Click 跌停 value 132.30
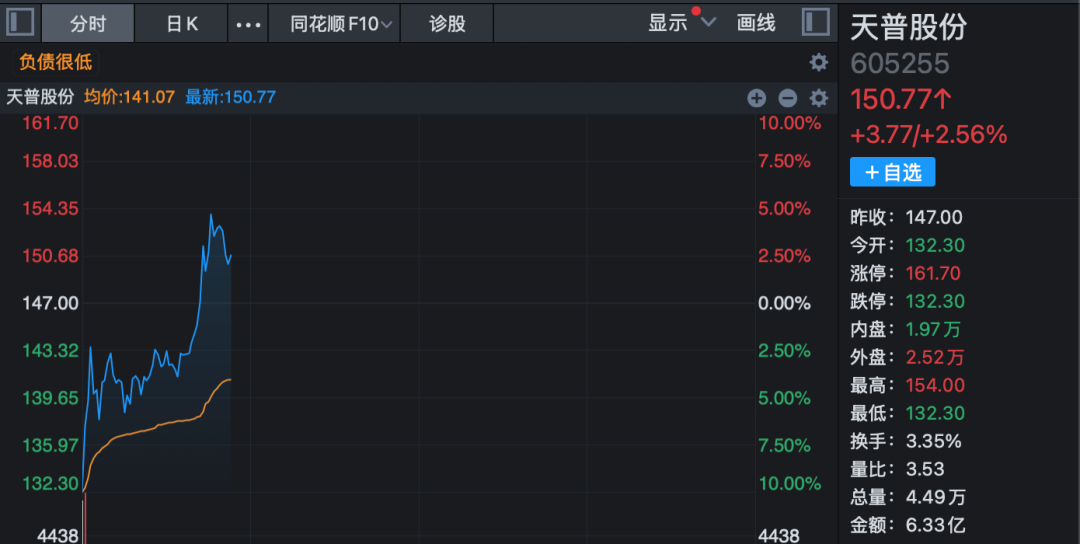 pyautogui.click(x=935, y=302)
